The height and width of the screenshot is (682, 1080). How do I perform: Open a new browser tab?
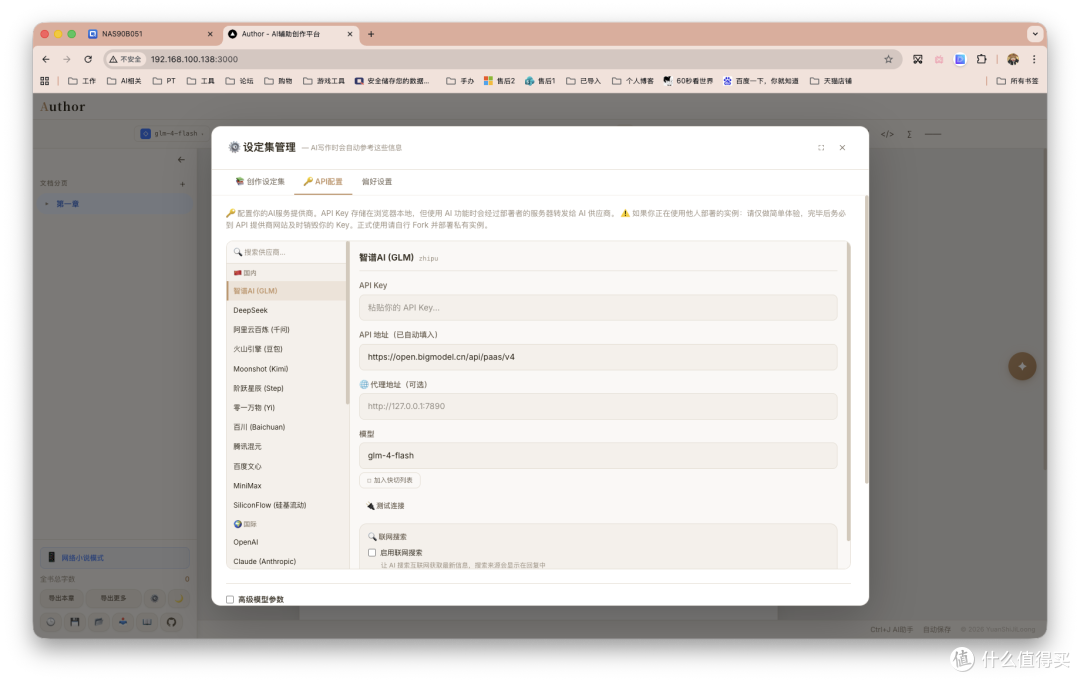pyautogui.click(x=371, y=34)
